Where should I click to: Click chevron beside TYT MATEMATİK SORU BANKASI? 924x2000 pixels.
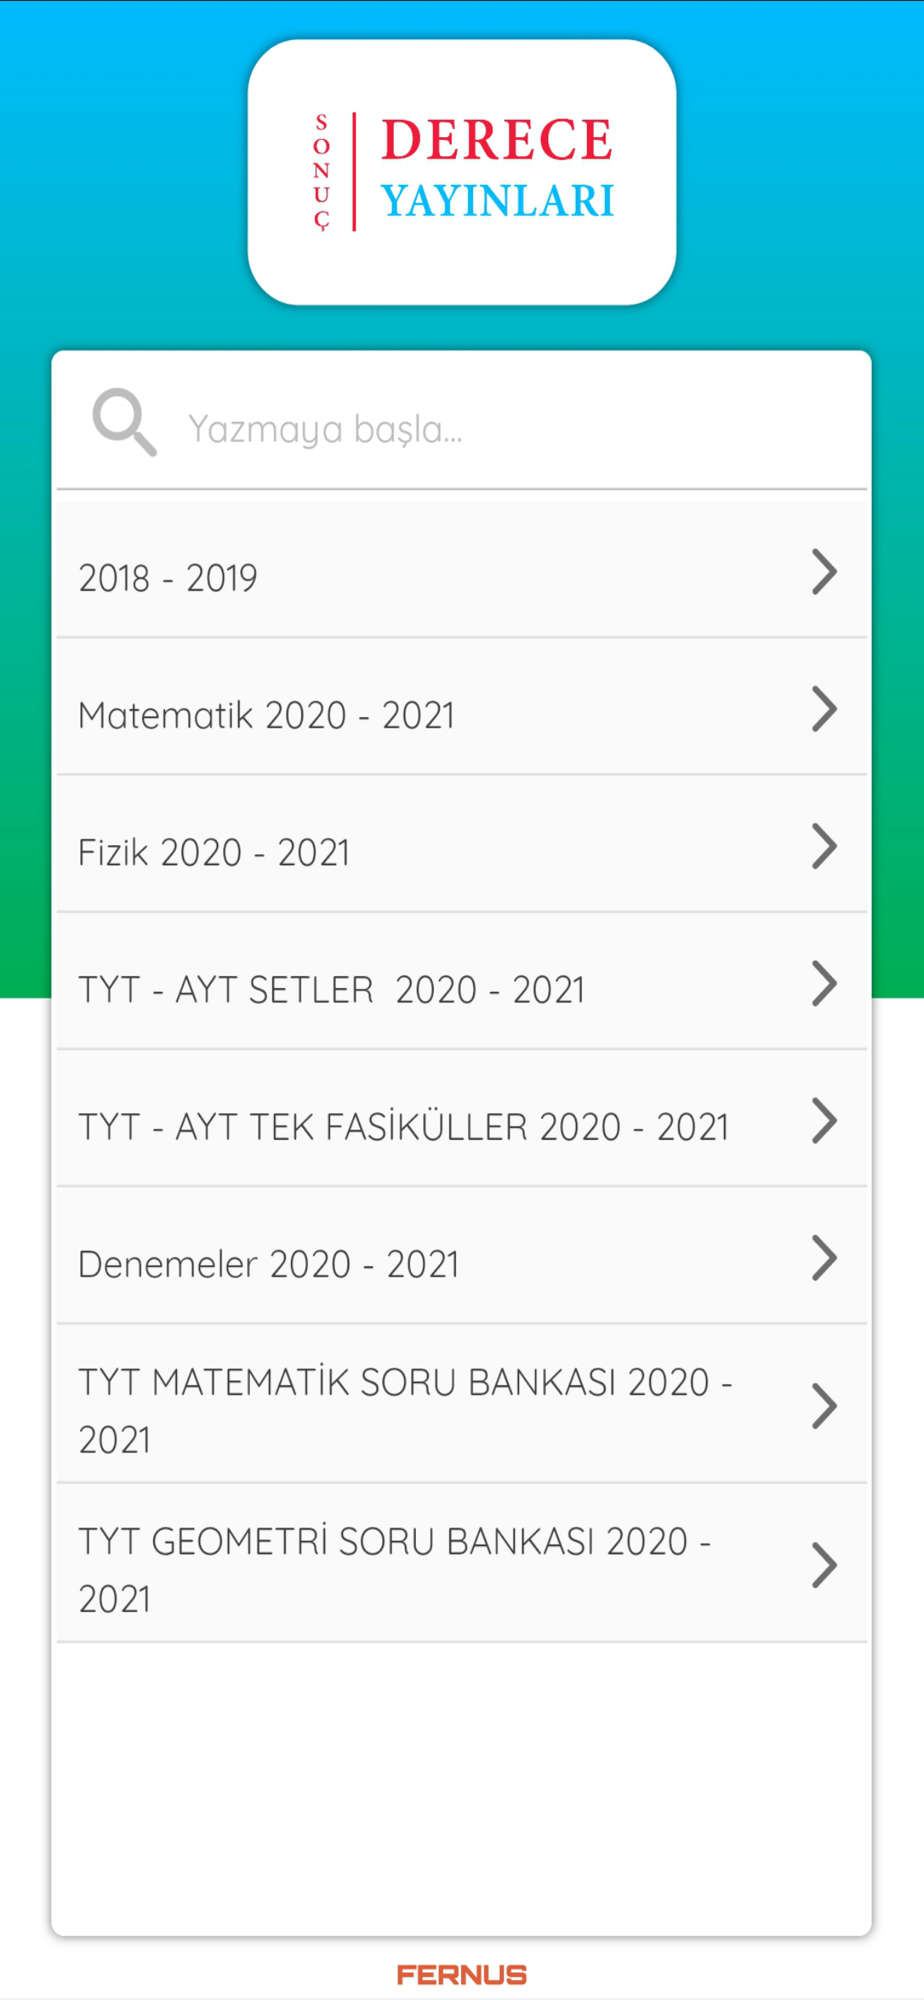pos(824,1406)
